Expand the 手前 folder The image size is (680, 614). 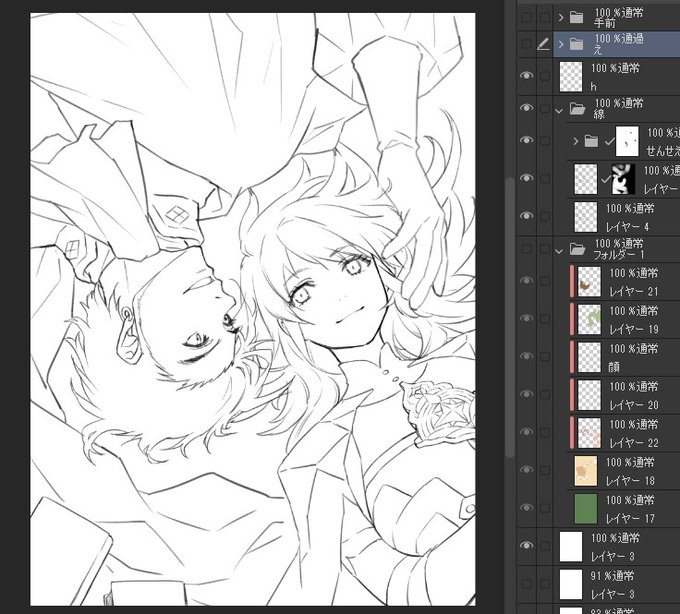click(561, 17)
